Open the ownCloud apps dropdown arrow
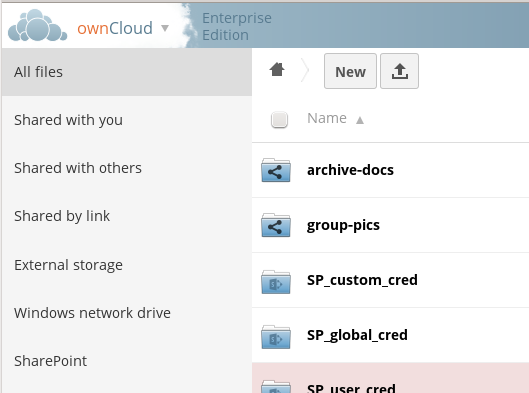The width and height of the screenshot is (529, 393). coord(165,28)
